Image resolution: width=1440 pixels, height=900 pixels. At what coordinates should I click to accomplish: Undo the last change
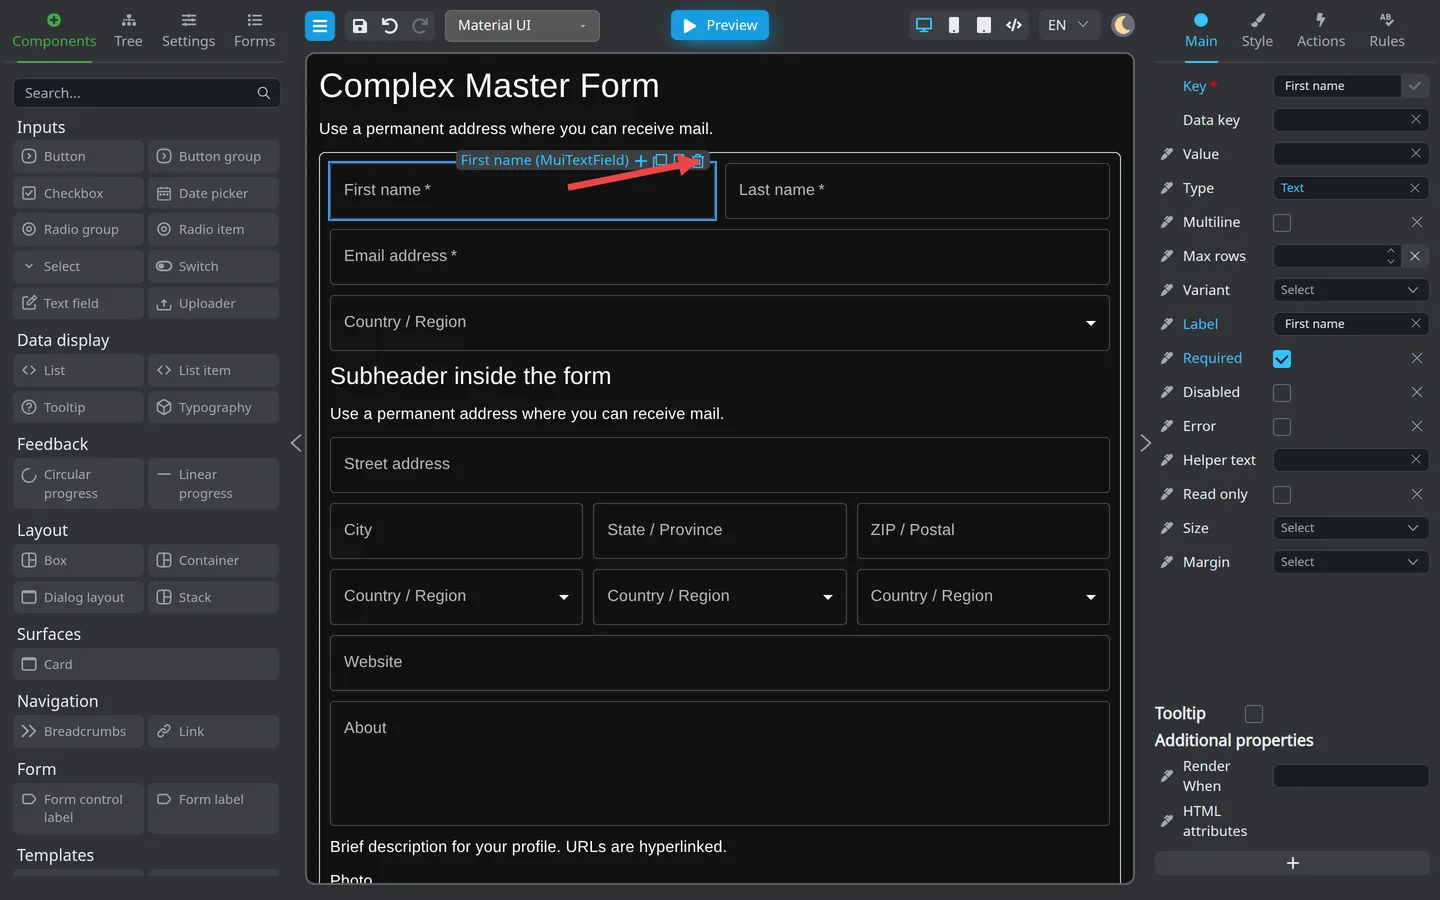[x=390, y=26]
